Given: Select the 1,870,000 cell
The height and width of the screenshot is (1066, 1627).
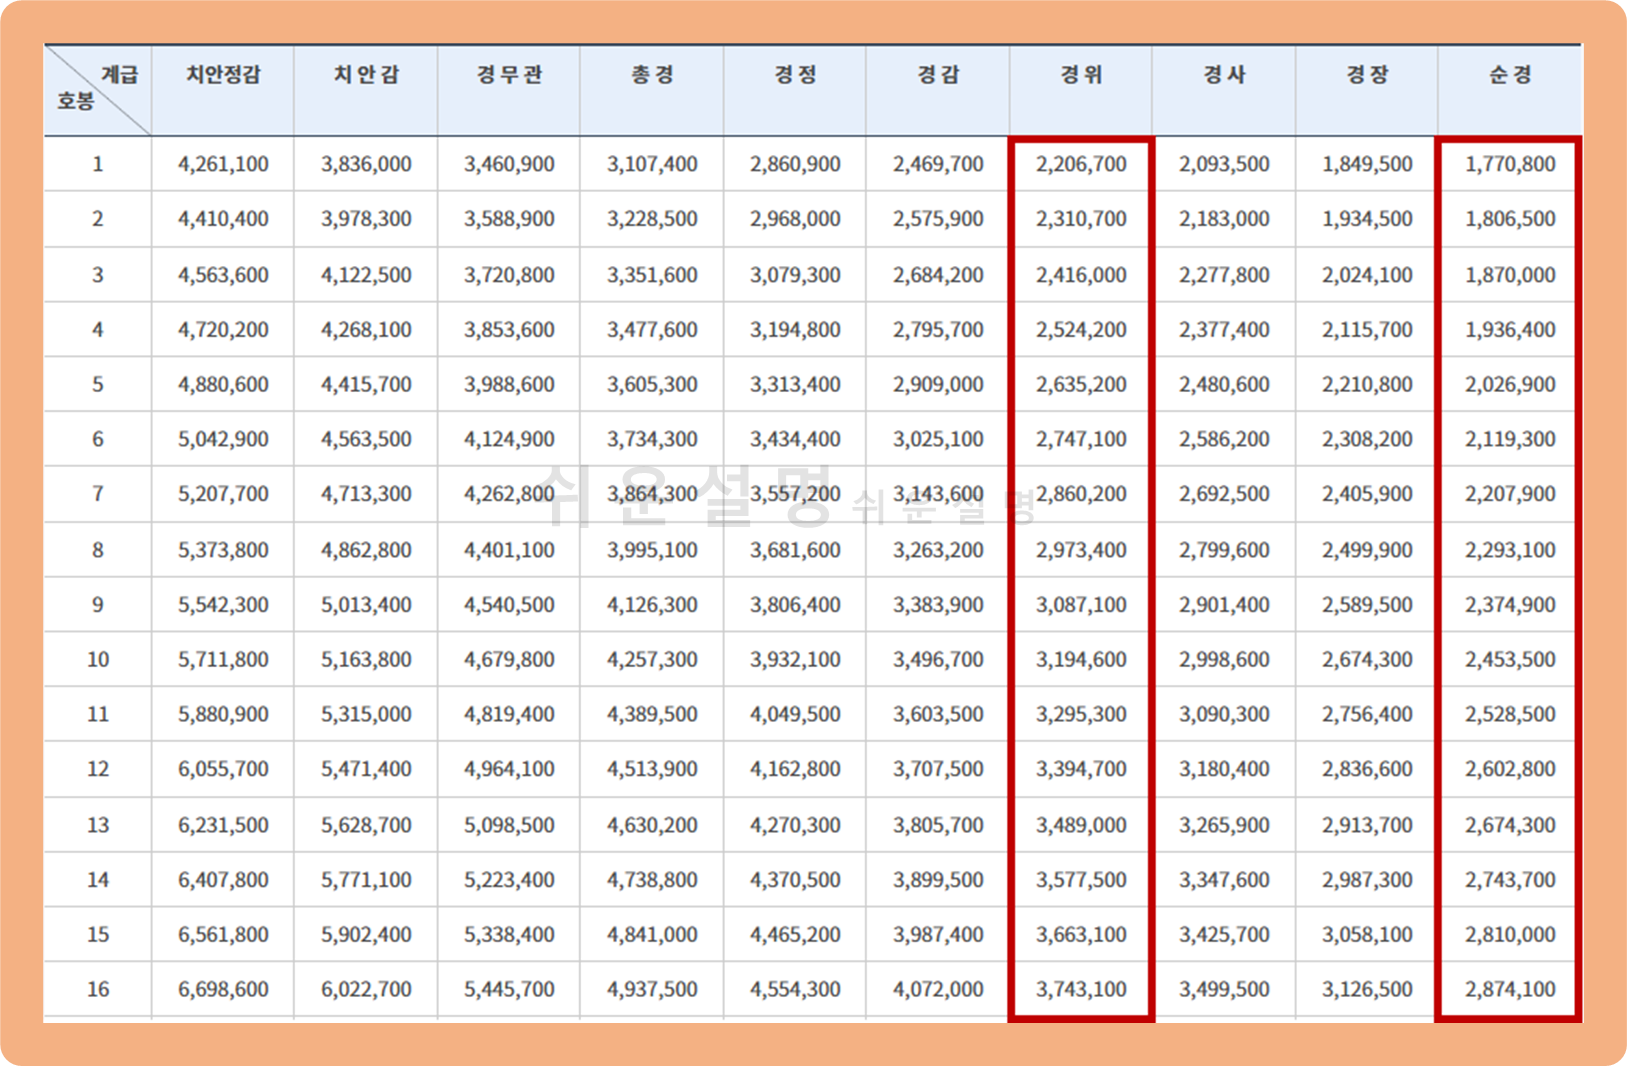Looking at the screenshot, I should pos(1510,275).
